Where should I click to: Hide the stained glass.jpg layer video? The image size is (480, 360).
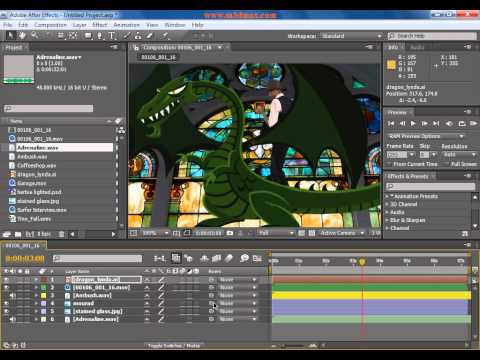point(6,311)
